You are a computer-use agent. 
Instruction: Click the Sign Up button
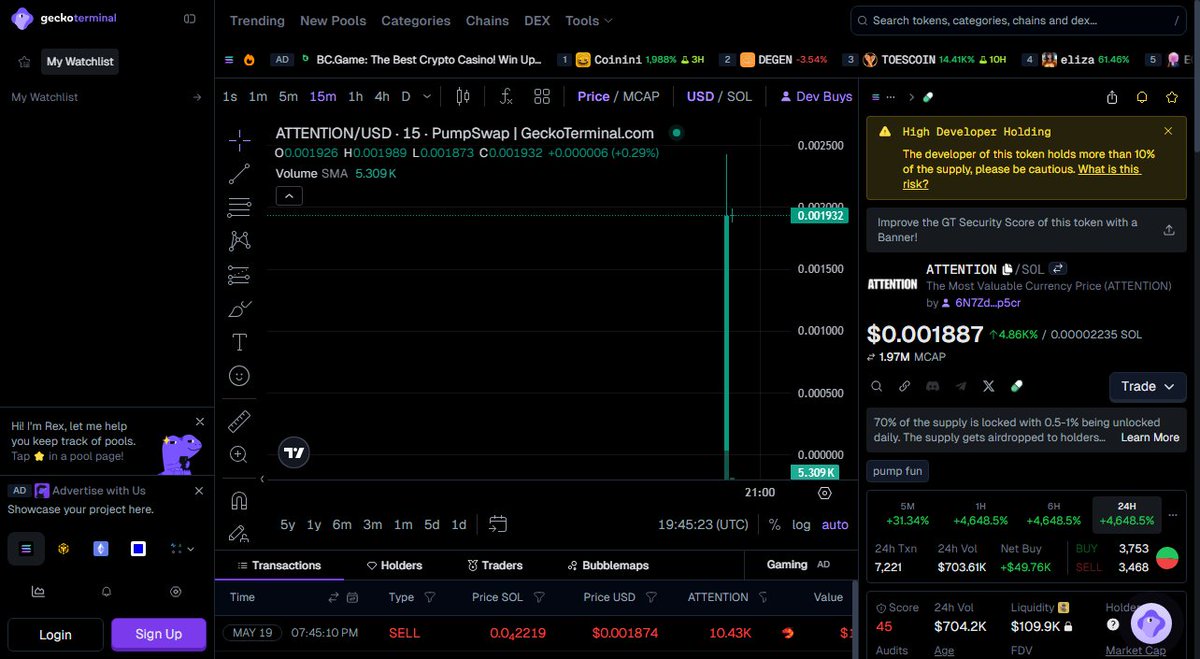(159, 634)
